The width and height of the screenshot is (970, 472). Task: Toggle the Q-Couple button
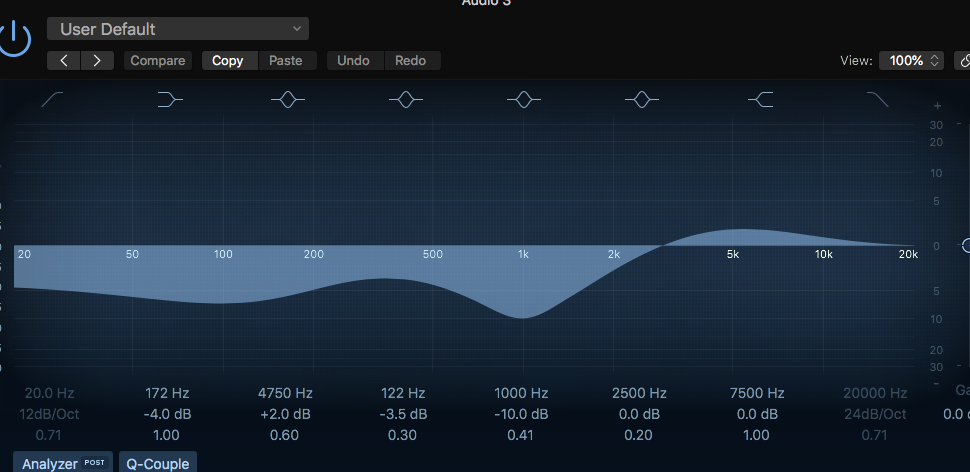point(157,463)
